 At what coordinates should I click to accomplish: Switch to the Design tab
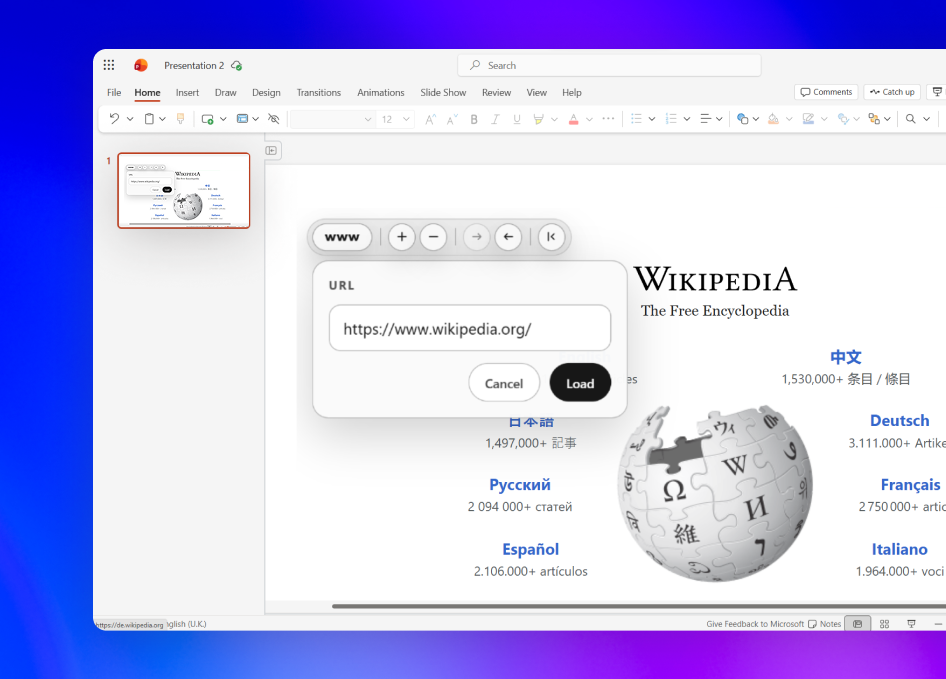[266, 92]
